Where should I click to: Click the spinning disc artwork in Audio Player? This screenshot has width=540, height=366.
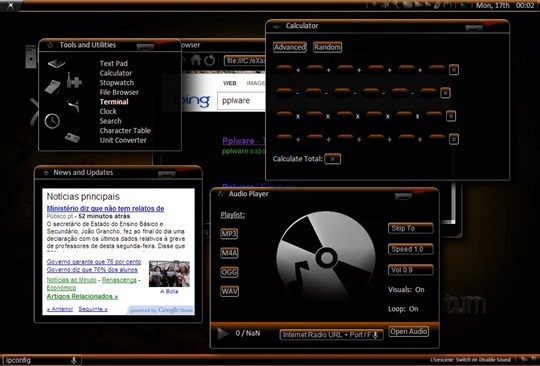pos(326,257)
